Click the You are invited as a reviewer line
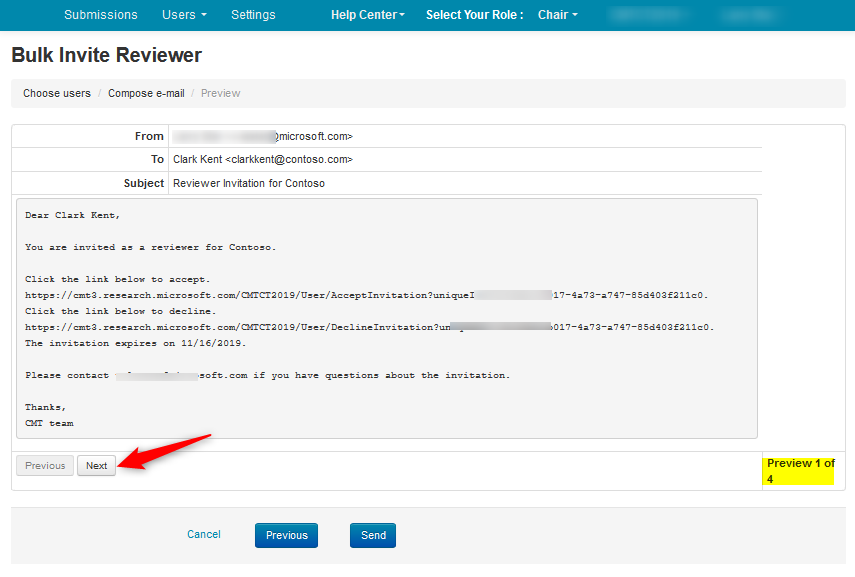This screenshot has height=577, width=855. pyautogui.click(x=150, y=247)
